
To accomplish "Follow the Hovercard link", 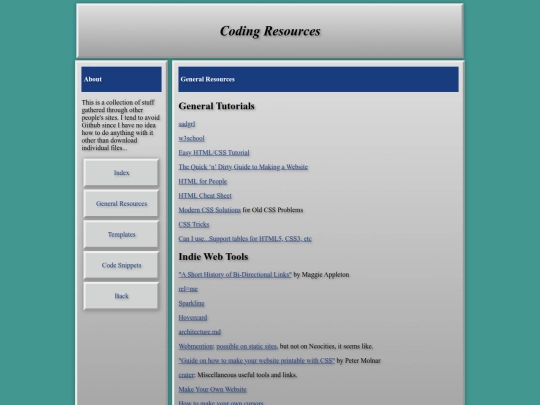I will coord(193,318).
